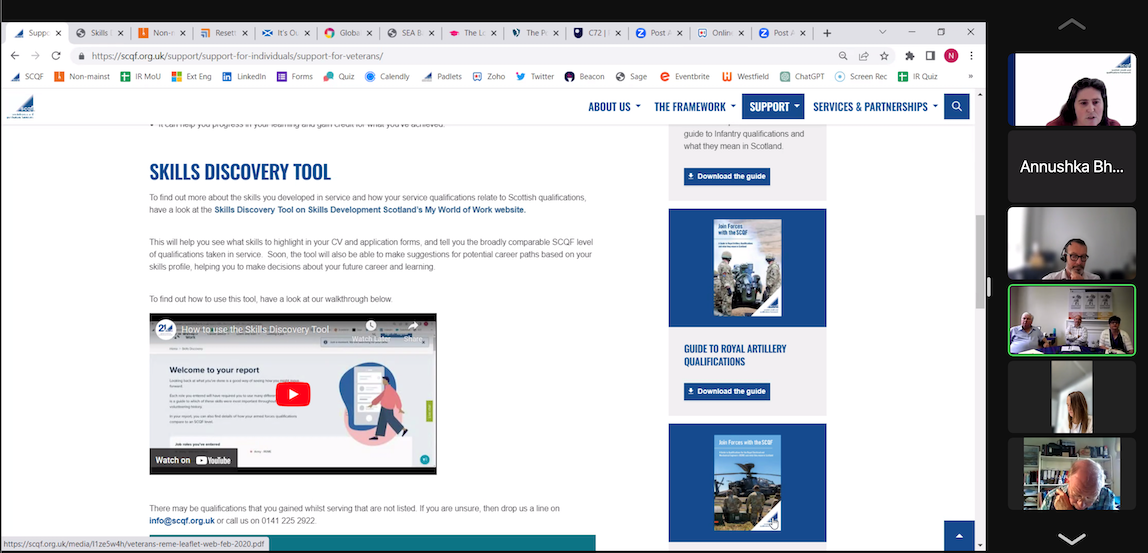Open the REME leaflet cover image
This screenshot has width=1148, height=553.
coord(748,483)
